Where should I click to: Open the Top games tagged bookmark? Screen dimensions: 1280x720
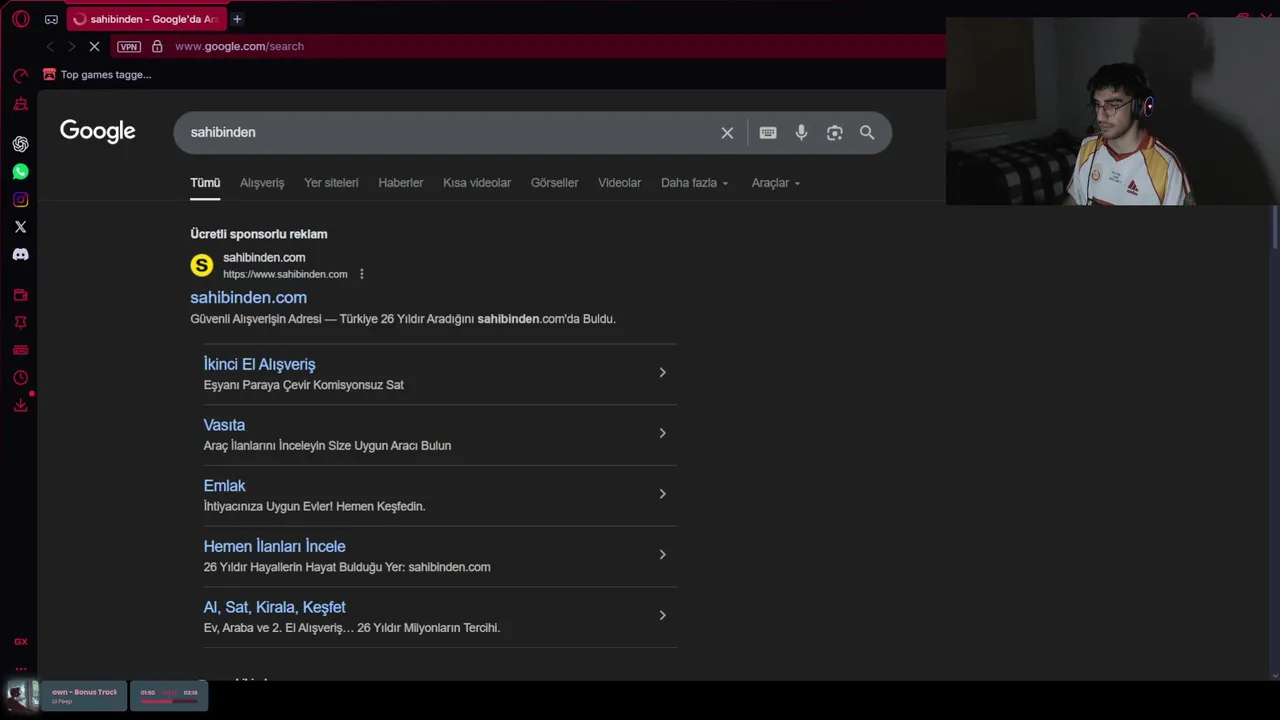tap(97, 74)
